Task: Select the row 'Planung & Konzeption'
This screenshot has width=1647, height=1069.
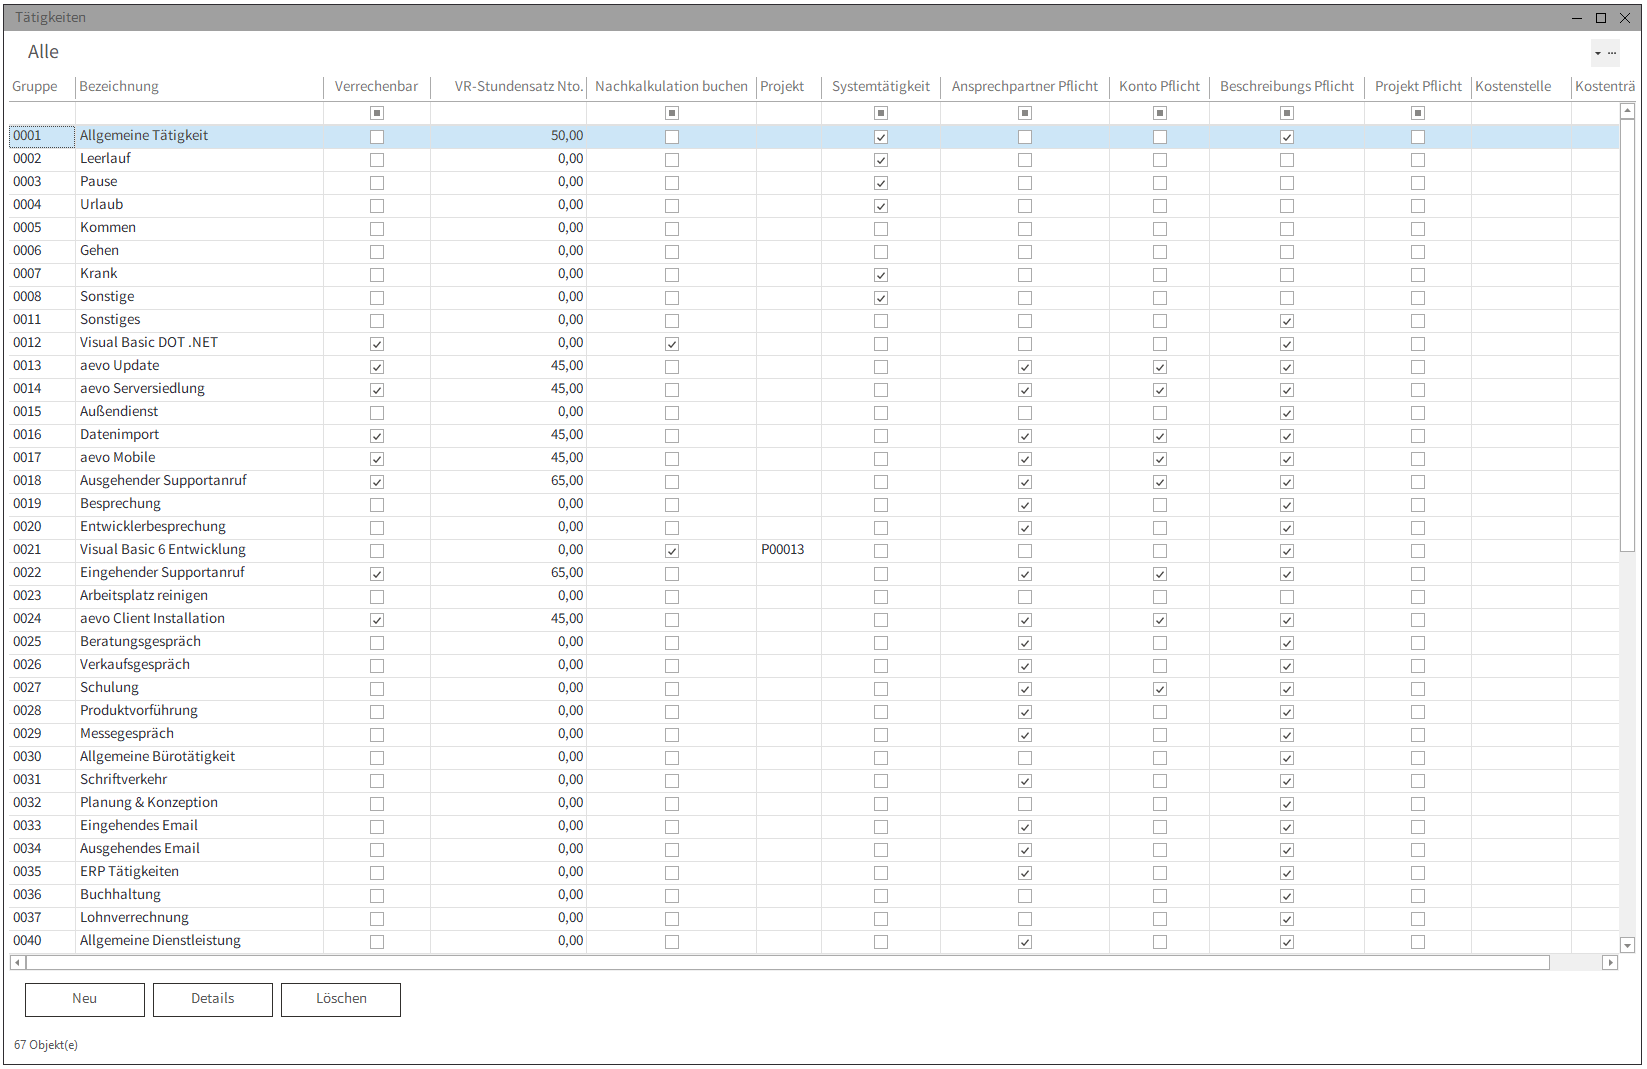Action: tap(814, 803)
